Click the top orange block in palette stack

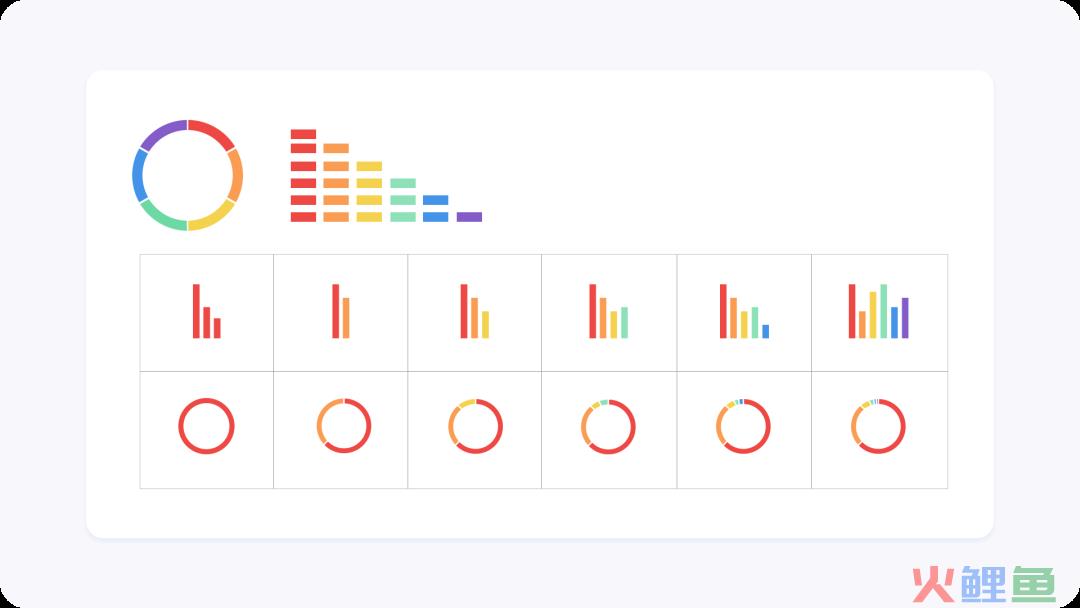point(336,148)
